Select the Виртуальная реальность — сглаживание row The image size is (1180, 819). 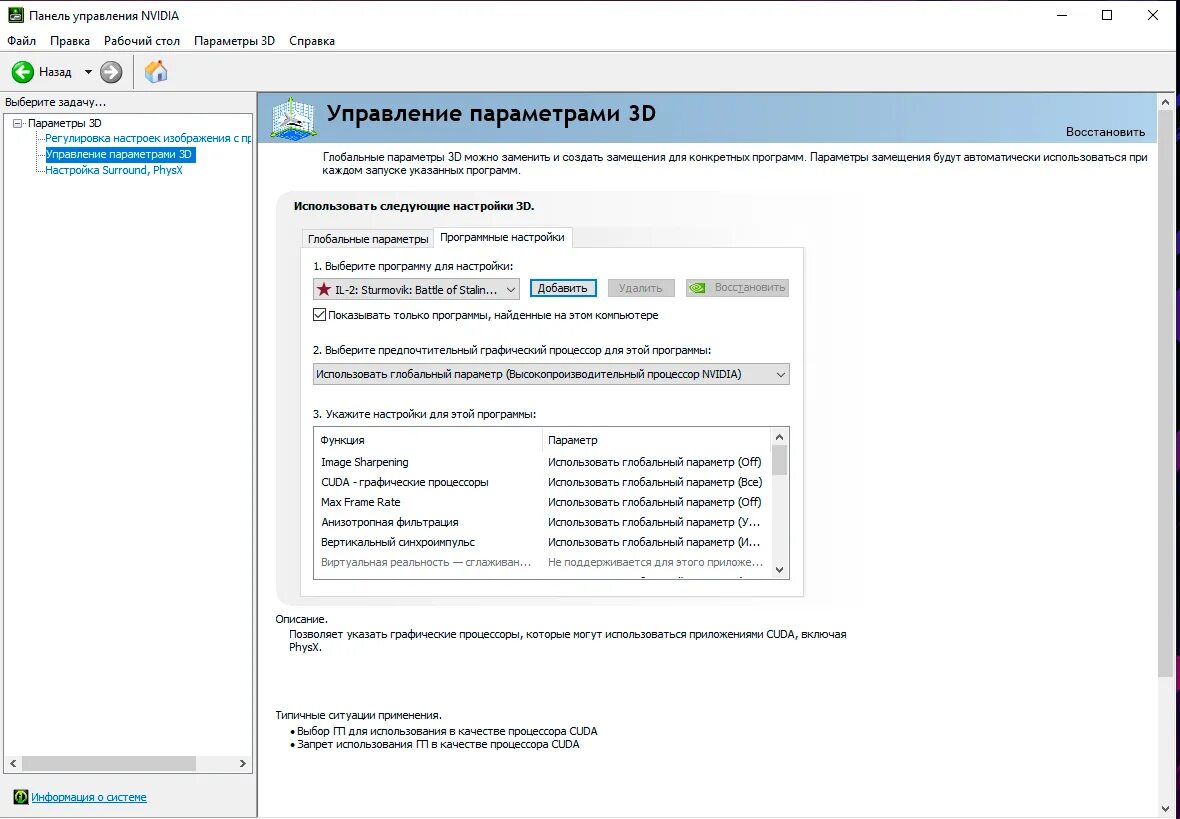point(542,562)
